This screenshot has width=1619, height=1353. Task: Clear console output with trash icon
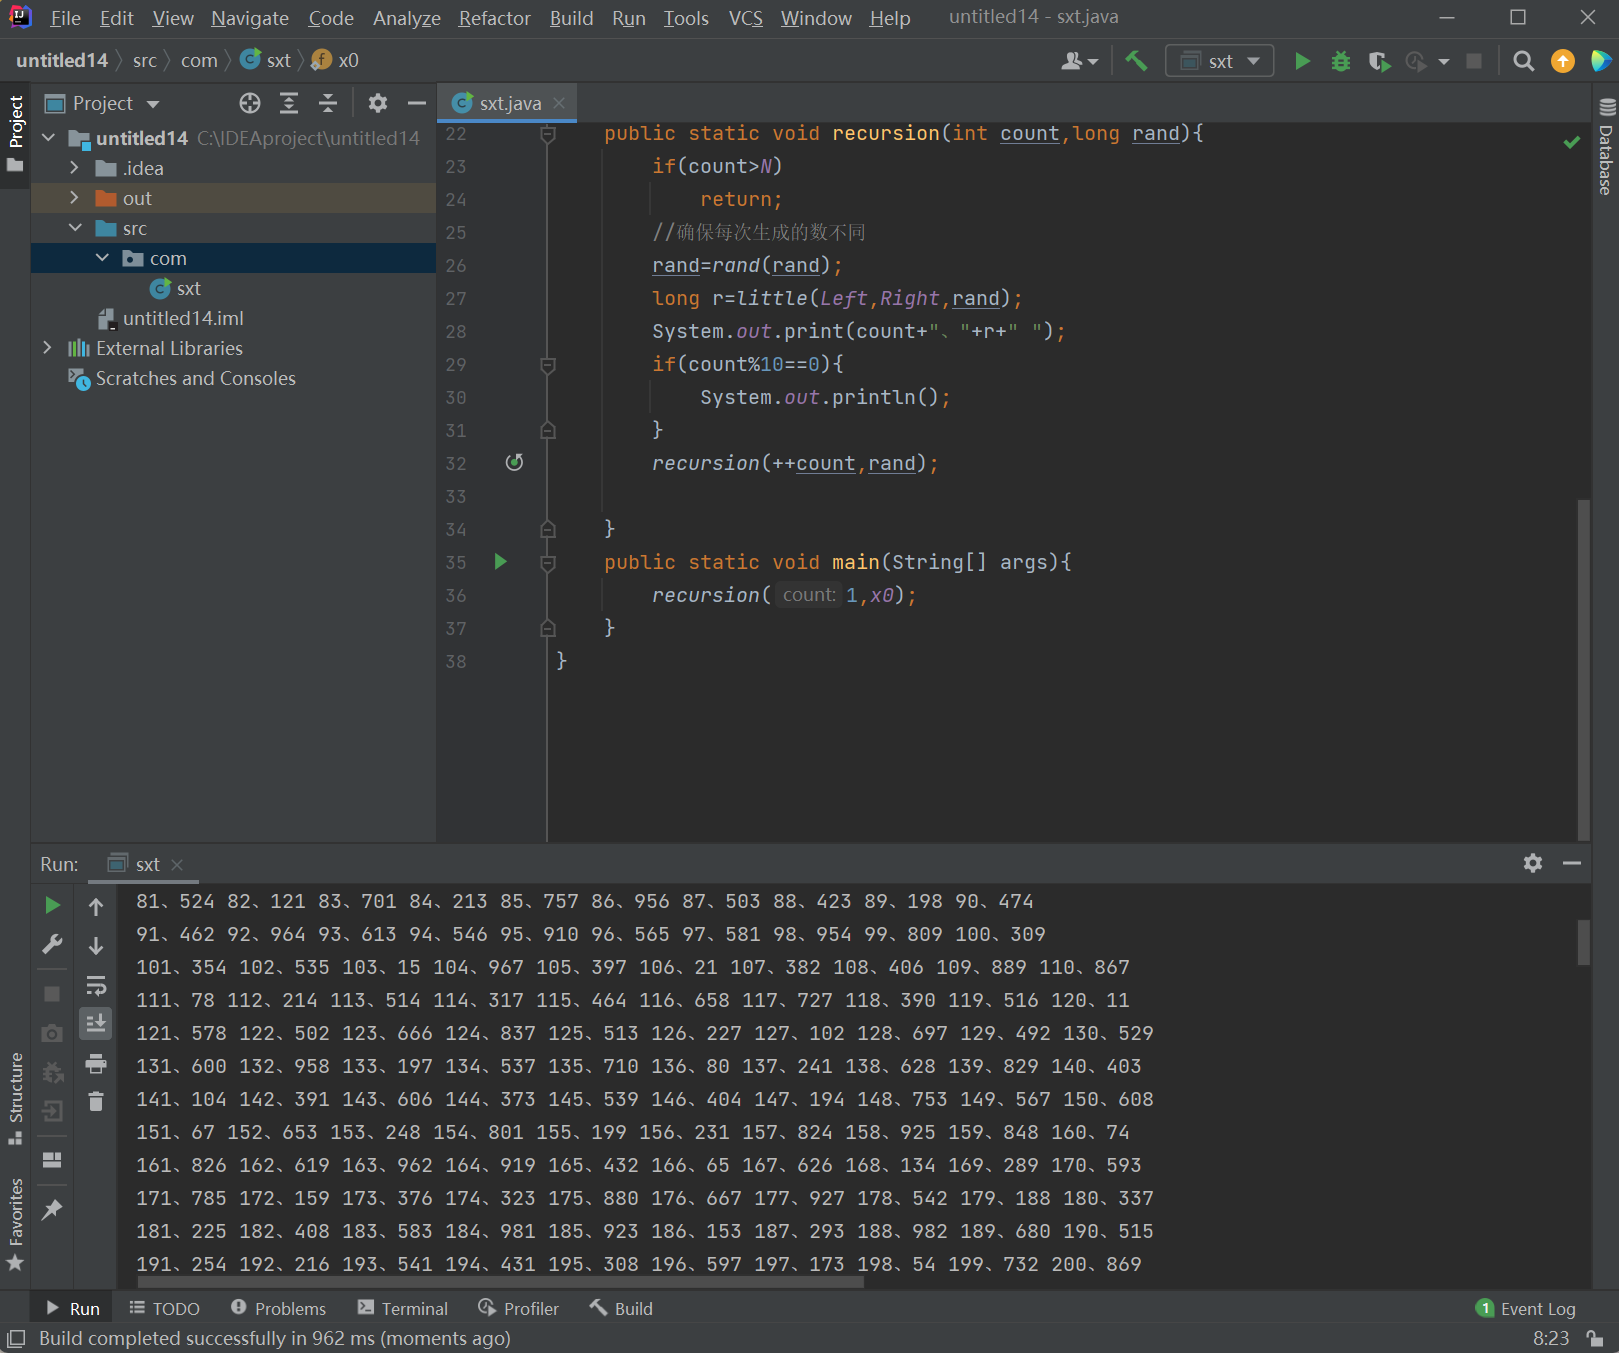coord(96,1101)
